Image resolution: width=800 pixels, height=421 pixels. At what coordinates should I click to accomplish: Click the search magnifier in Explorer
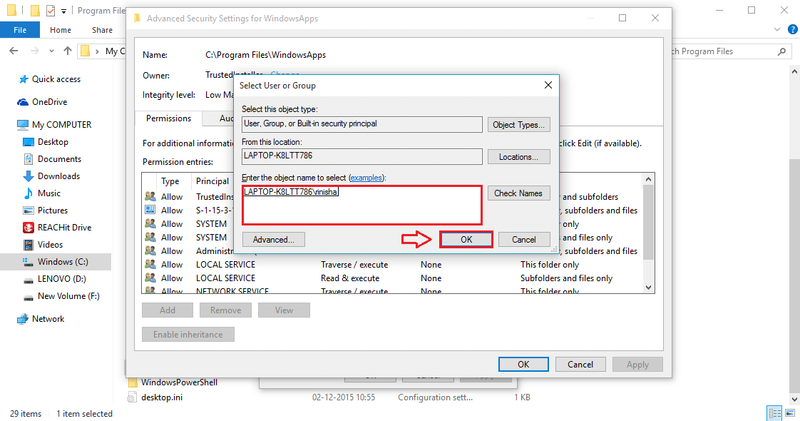click(x=782, y=51)
